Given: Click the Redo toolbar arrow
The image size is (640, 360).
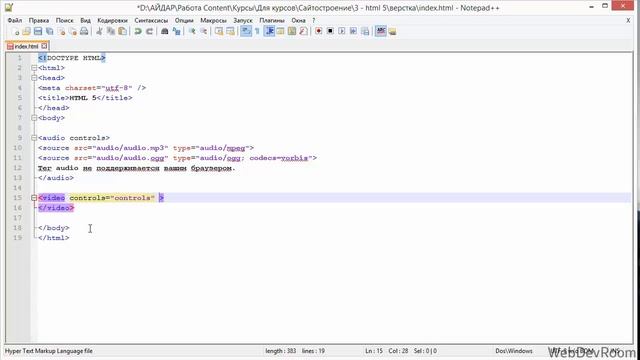Looking at the screenshot, I should tap(149, 31).
